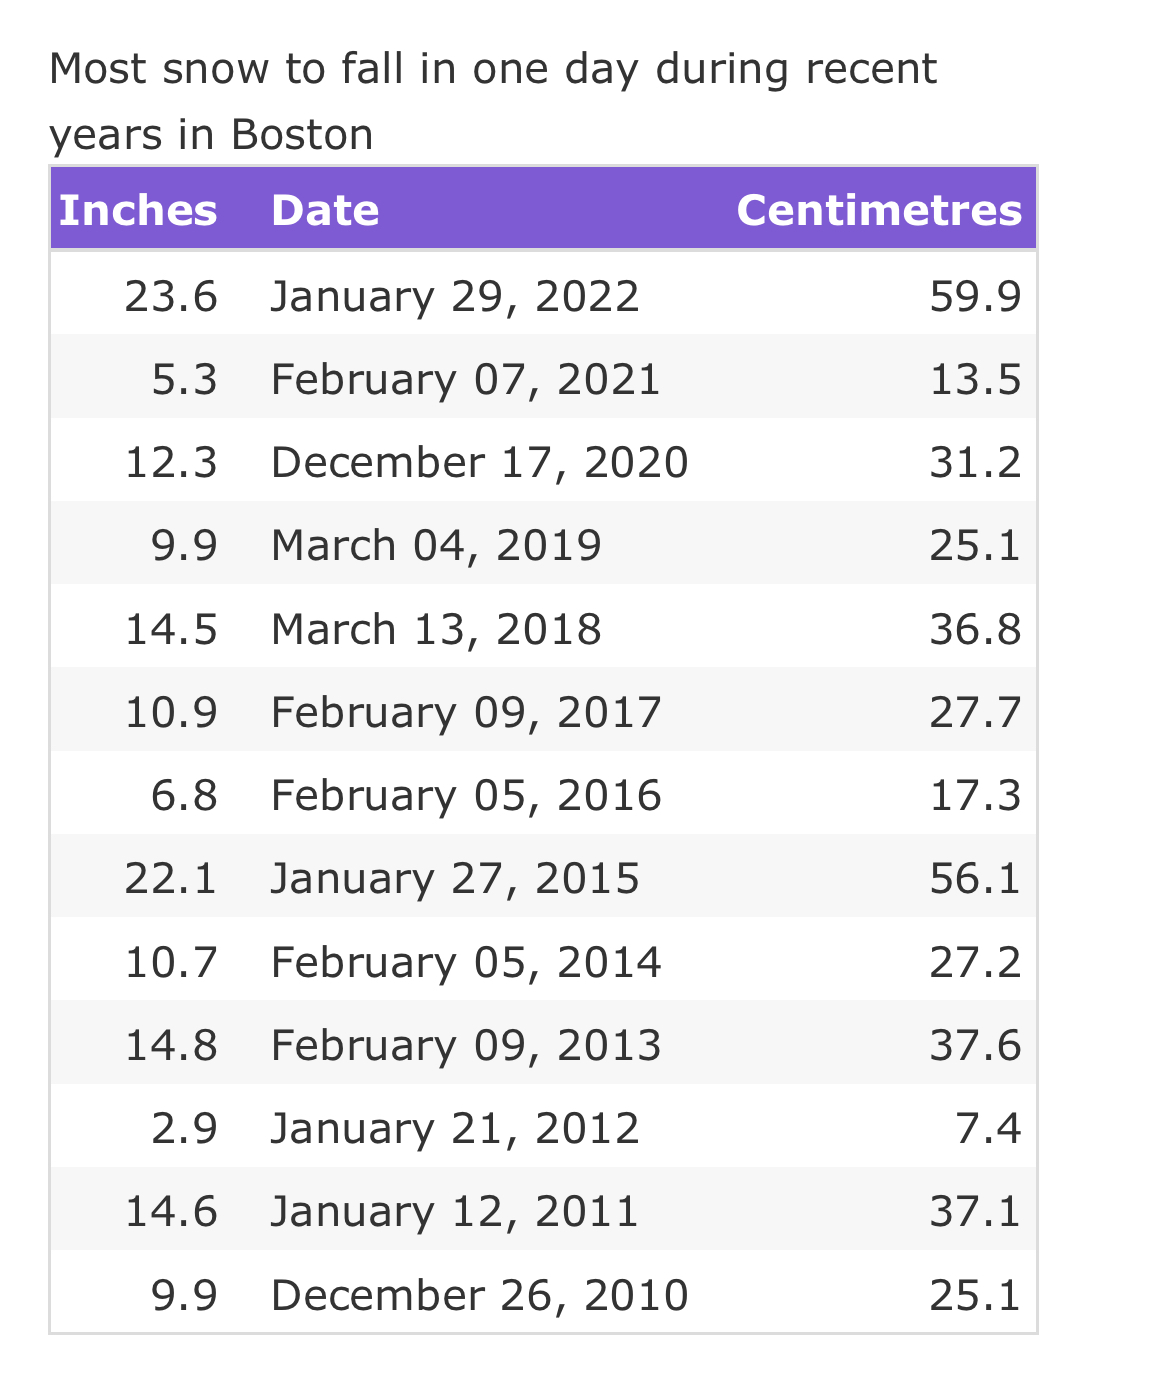Click the 12.3 inches cell
Viewport: 1155px width, 1390px height.
click(171, 463)
